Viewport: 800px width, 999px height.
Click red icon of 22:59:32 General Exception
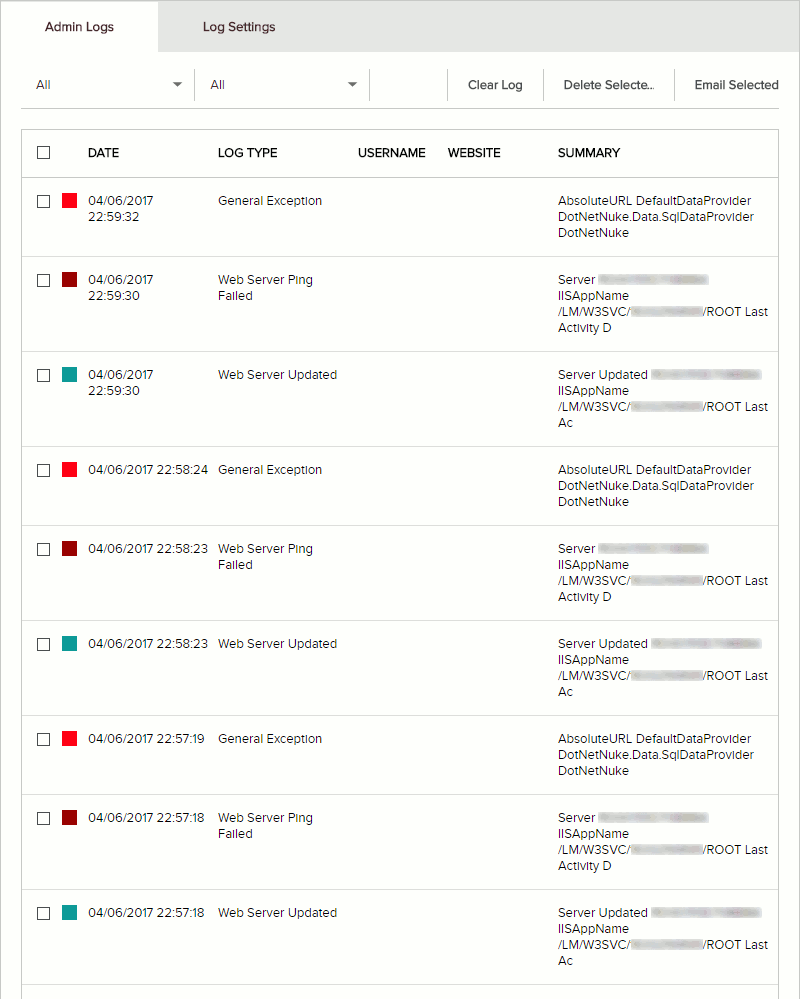point(69,201)
